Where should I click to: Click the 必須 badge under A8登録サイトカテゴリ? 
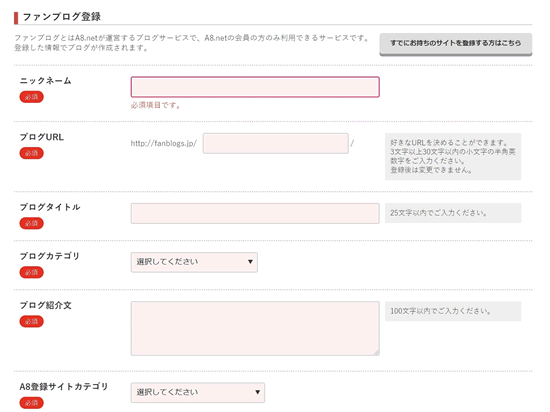pyautogui.click(x=32, y=403)
